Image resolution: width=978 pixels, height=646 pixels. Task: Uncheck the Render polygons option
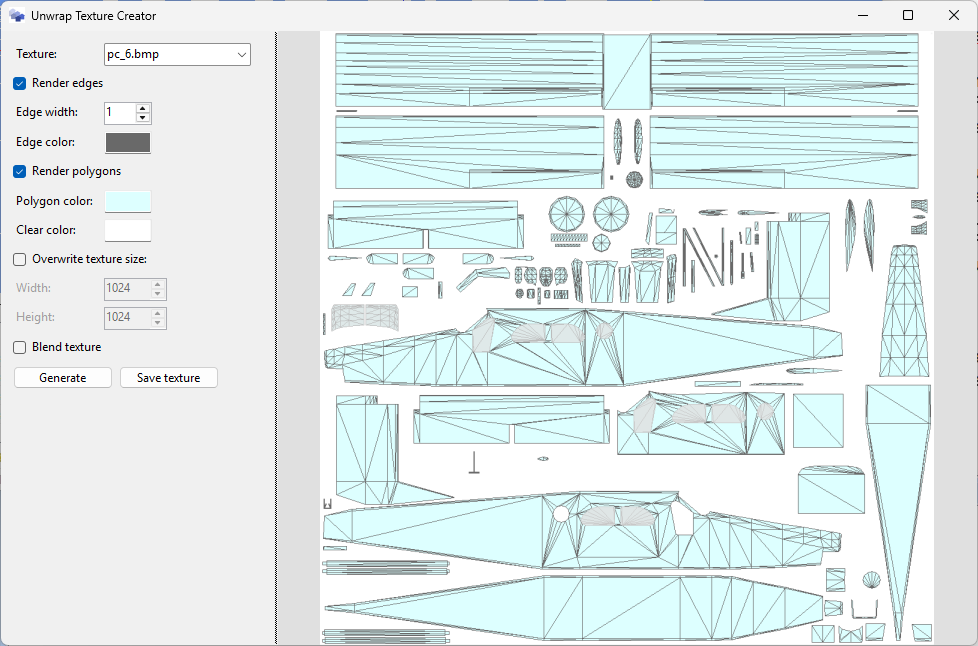pyautogui.click(x=20, y=171)
